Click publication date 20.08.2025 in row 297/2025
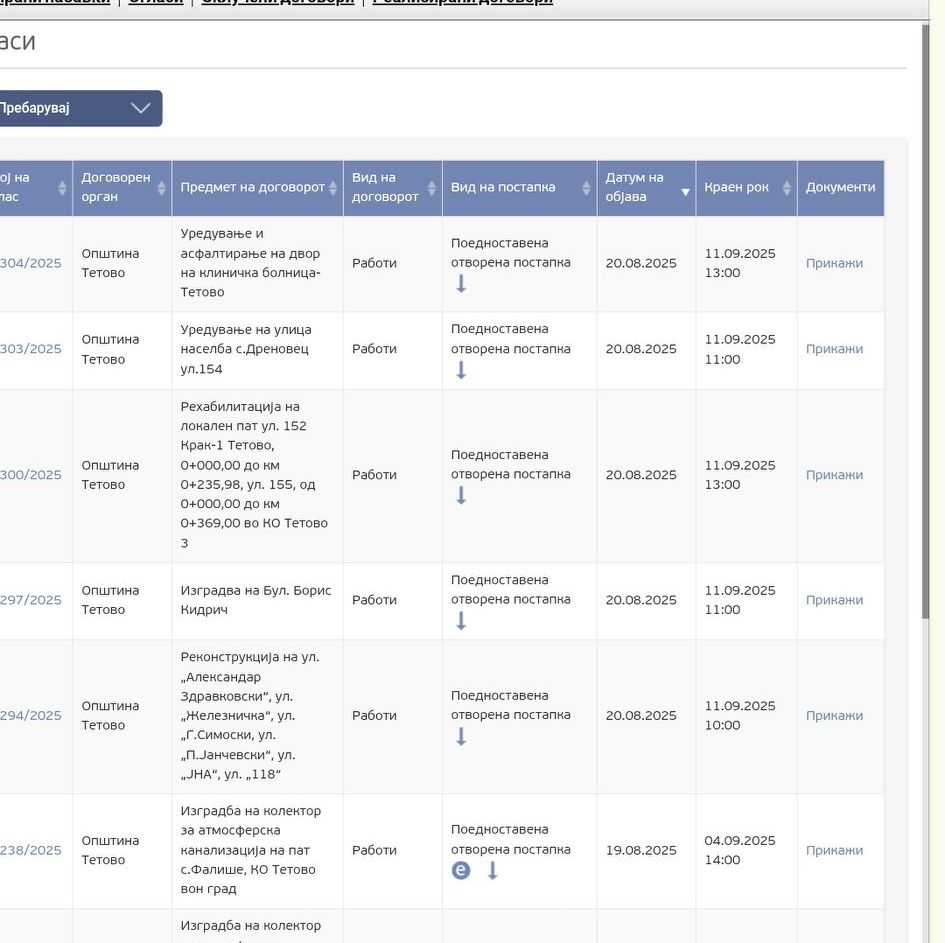The image size is (945, 943). (x=641, y=600)
